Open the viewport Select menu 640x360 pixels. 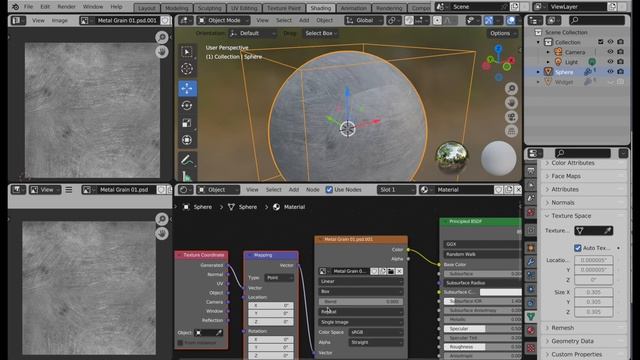coord(284,20)
